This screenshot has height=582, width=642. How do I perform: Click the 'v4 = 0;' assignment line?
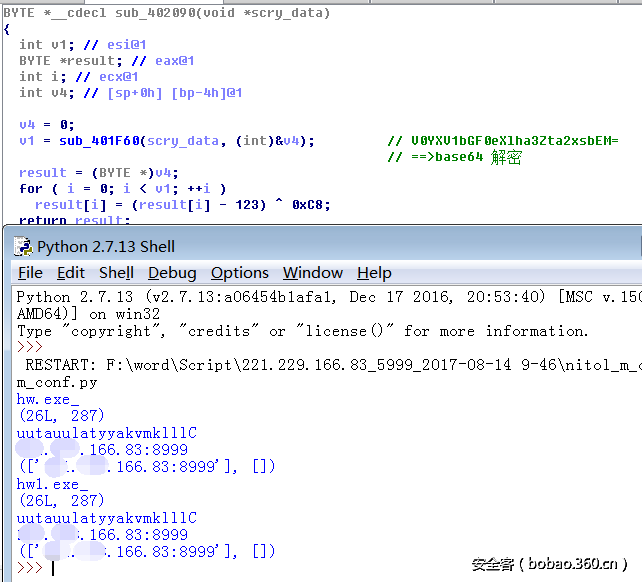tap(47, 125)
